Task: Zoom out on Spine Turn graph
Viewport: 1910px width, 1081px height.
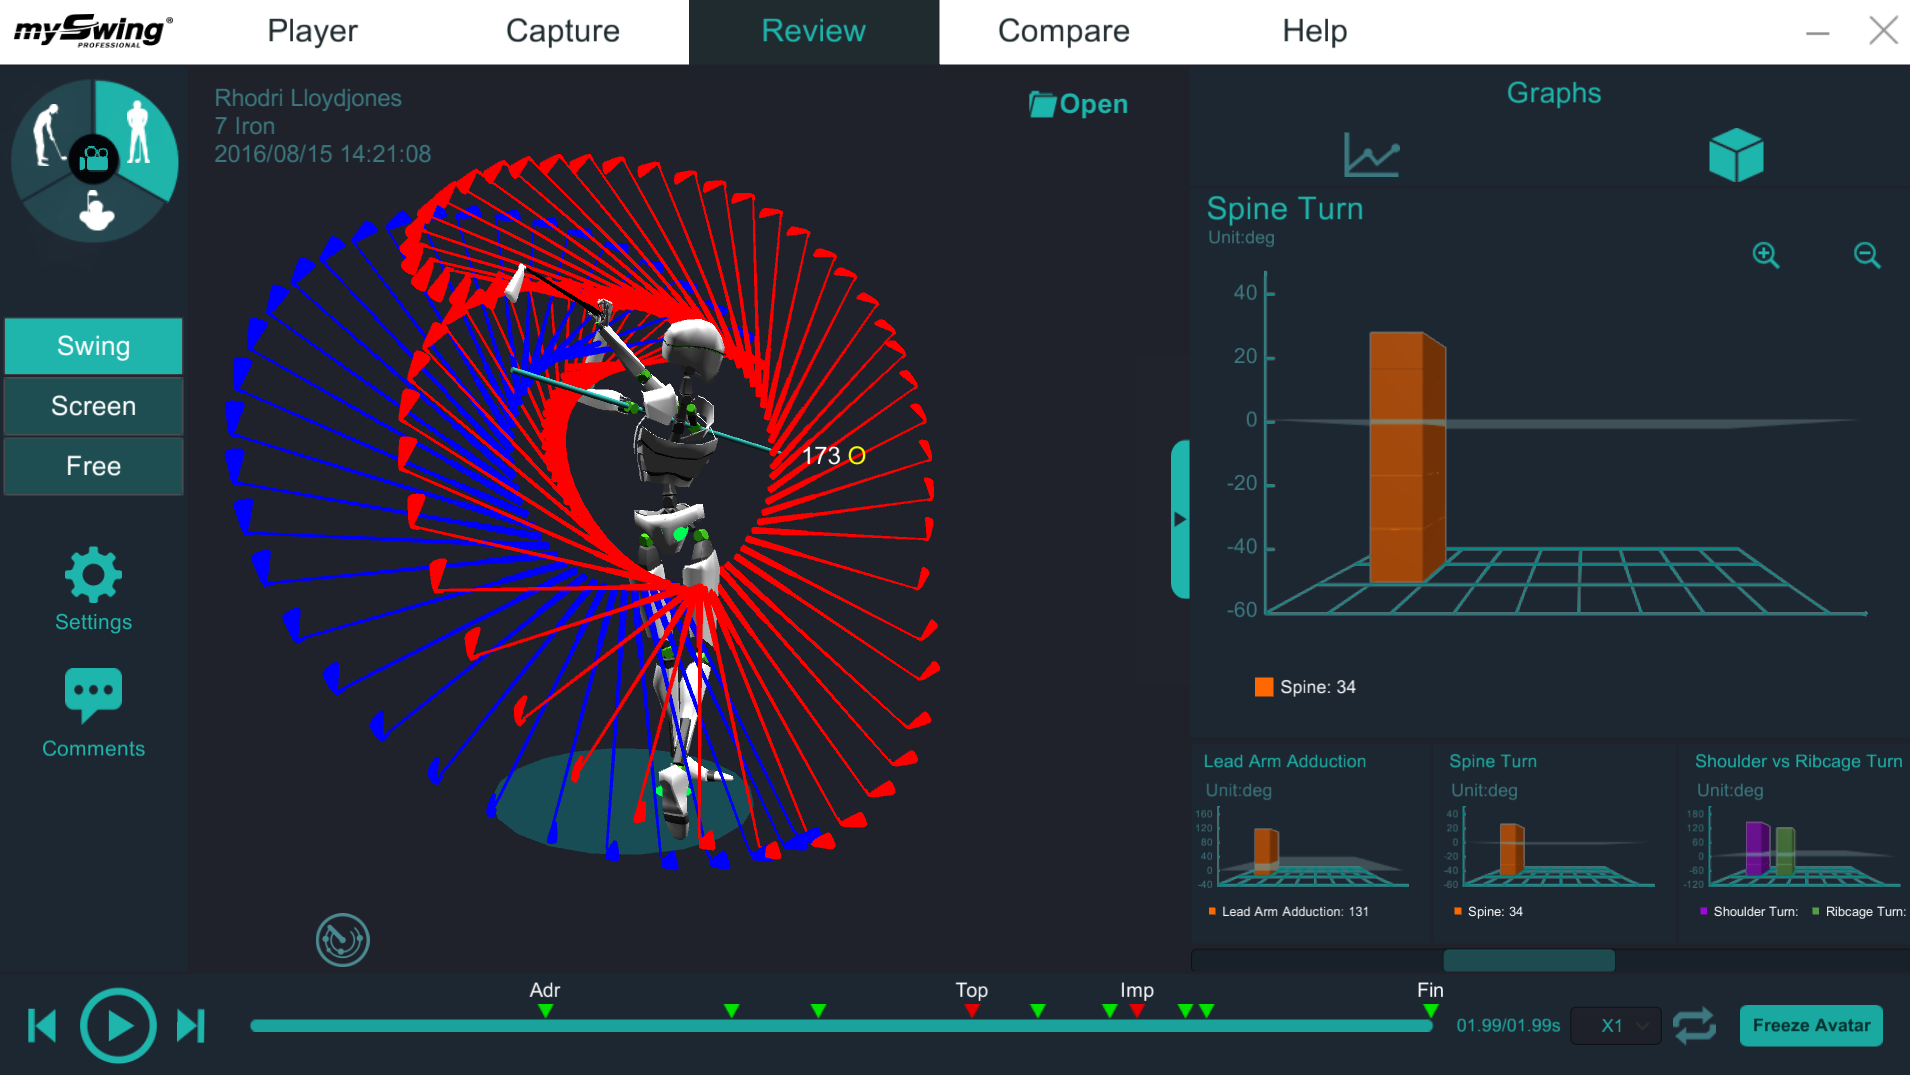Action: (x=1867, y=255)
